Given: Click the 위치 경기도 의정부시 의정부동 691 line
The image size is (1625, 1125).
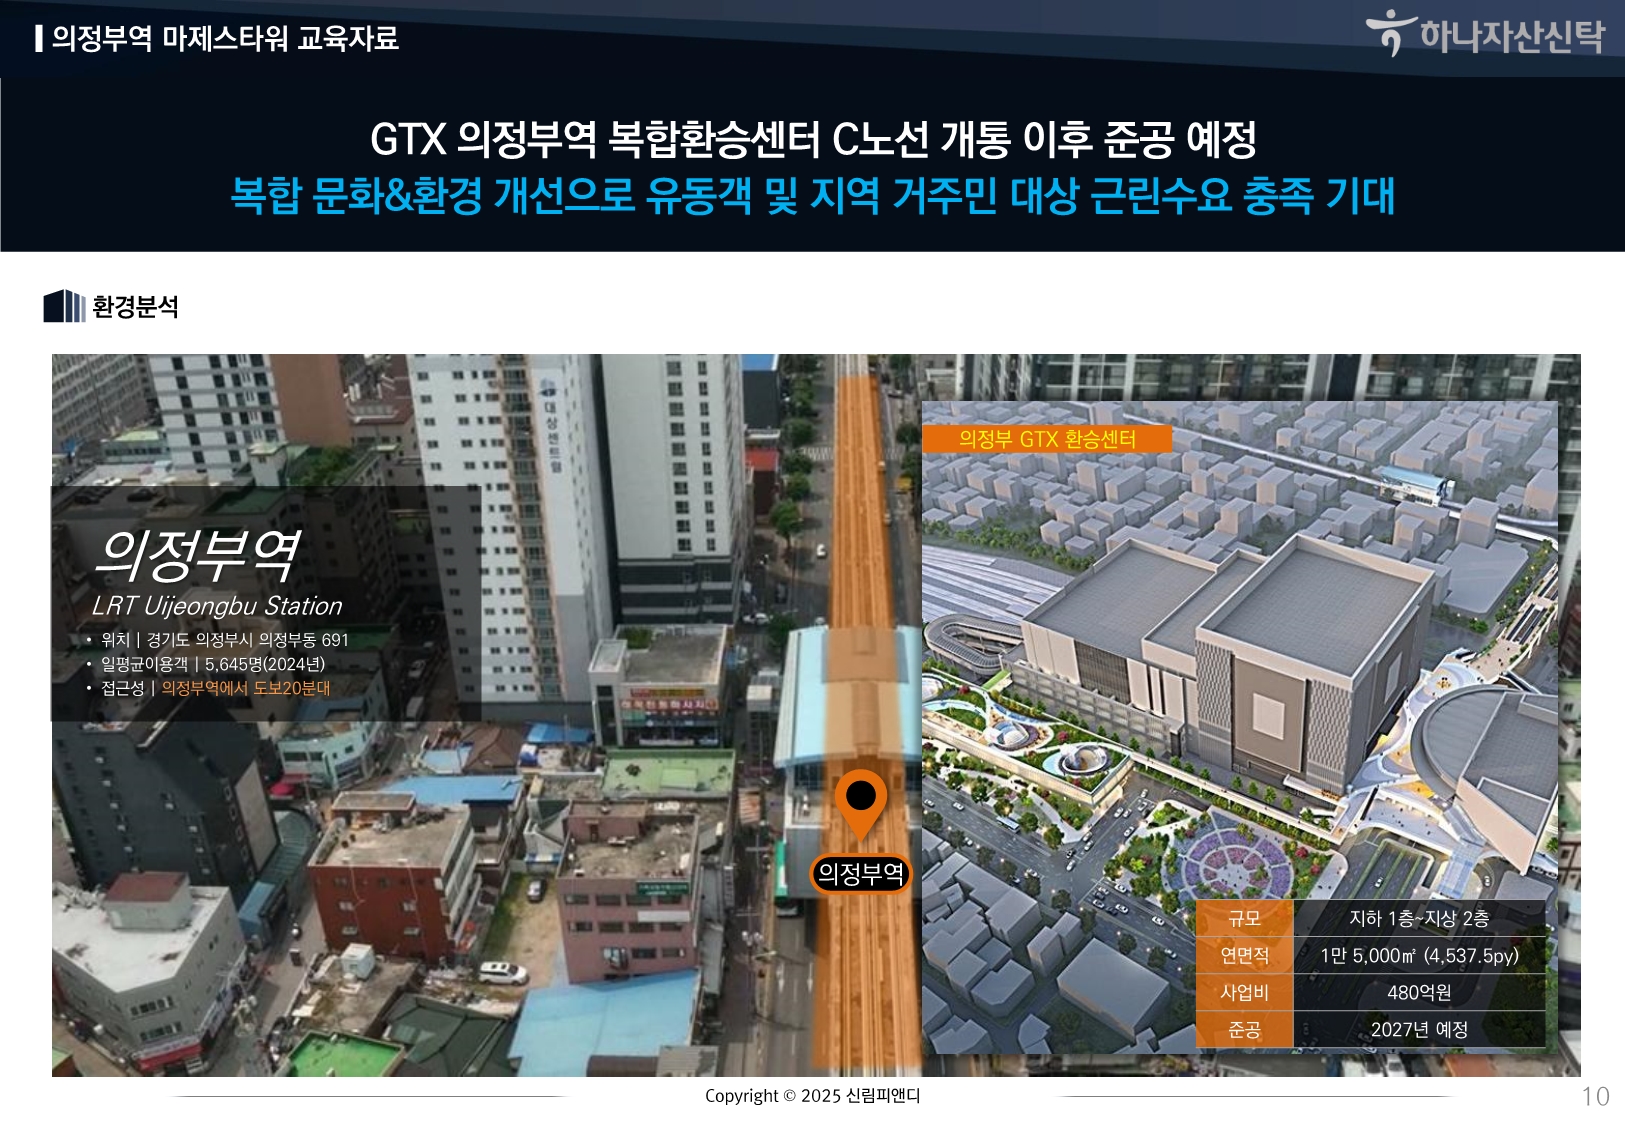Looking at the screenshot, I should [224, 640].
